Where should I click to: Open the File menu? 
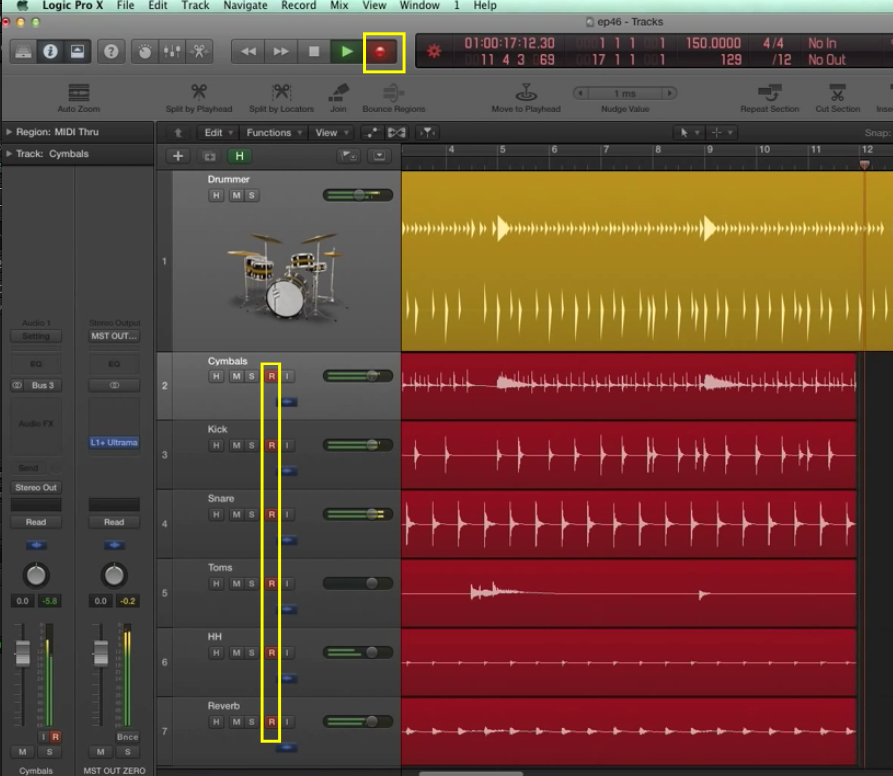pyautogui.click(x=125, y=6)
